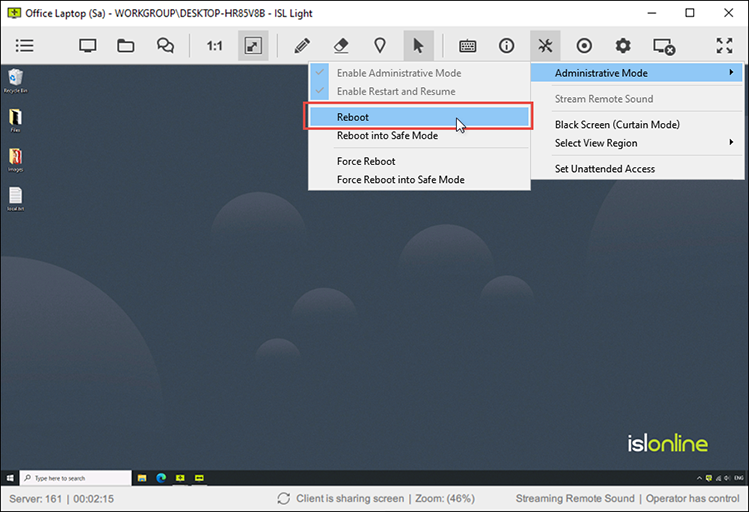The width and height of the screenshot is (749, 512).
Task: Click the keyboard icon in the toolbar
Action: [x=467, y=45]
